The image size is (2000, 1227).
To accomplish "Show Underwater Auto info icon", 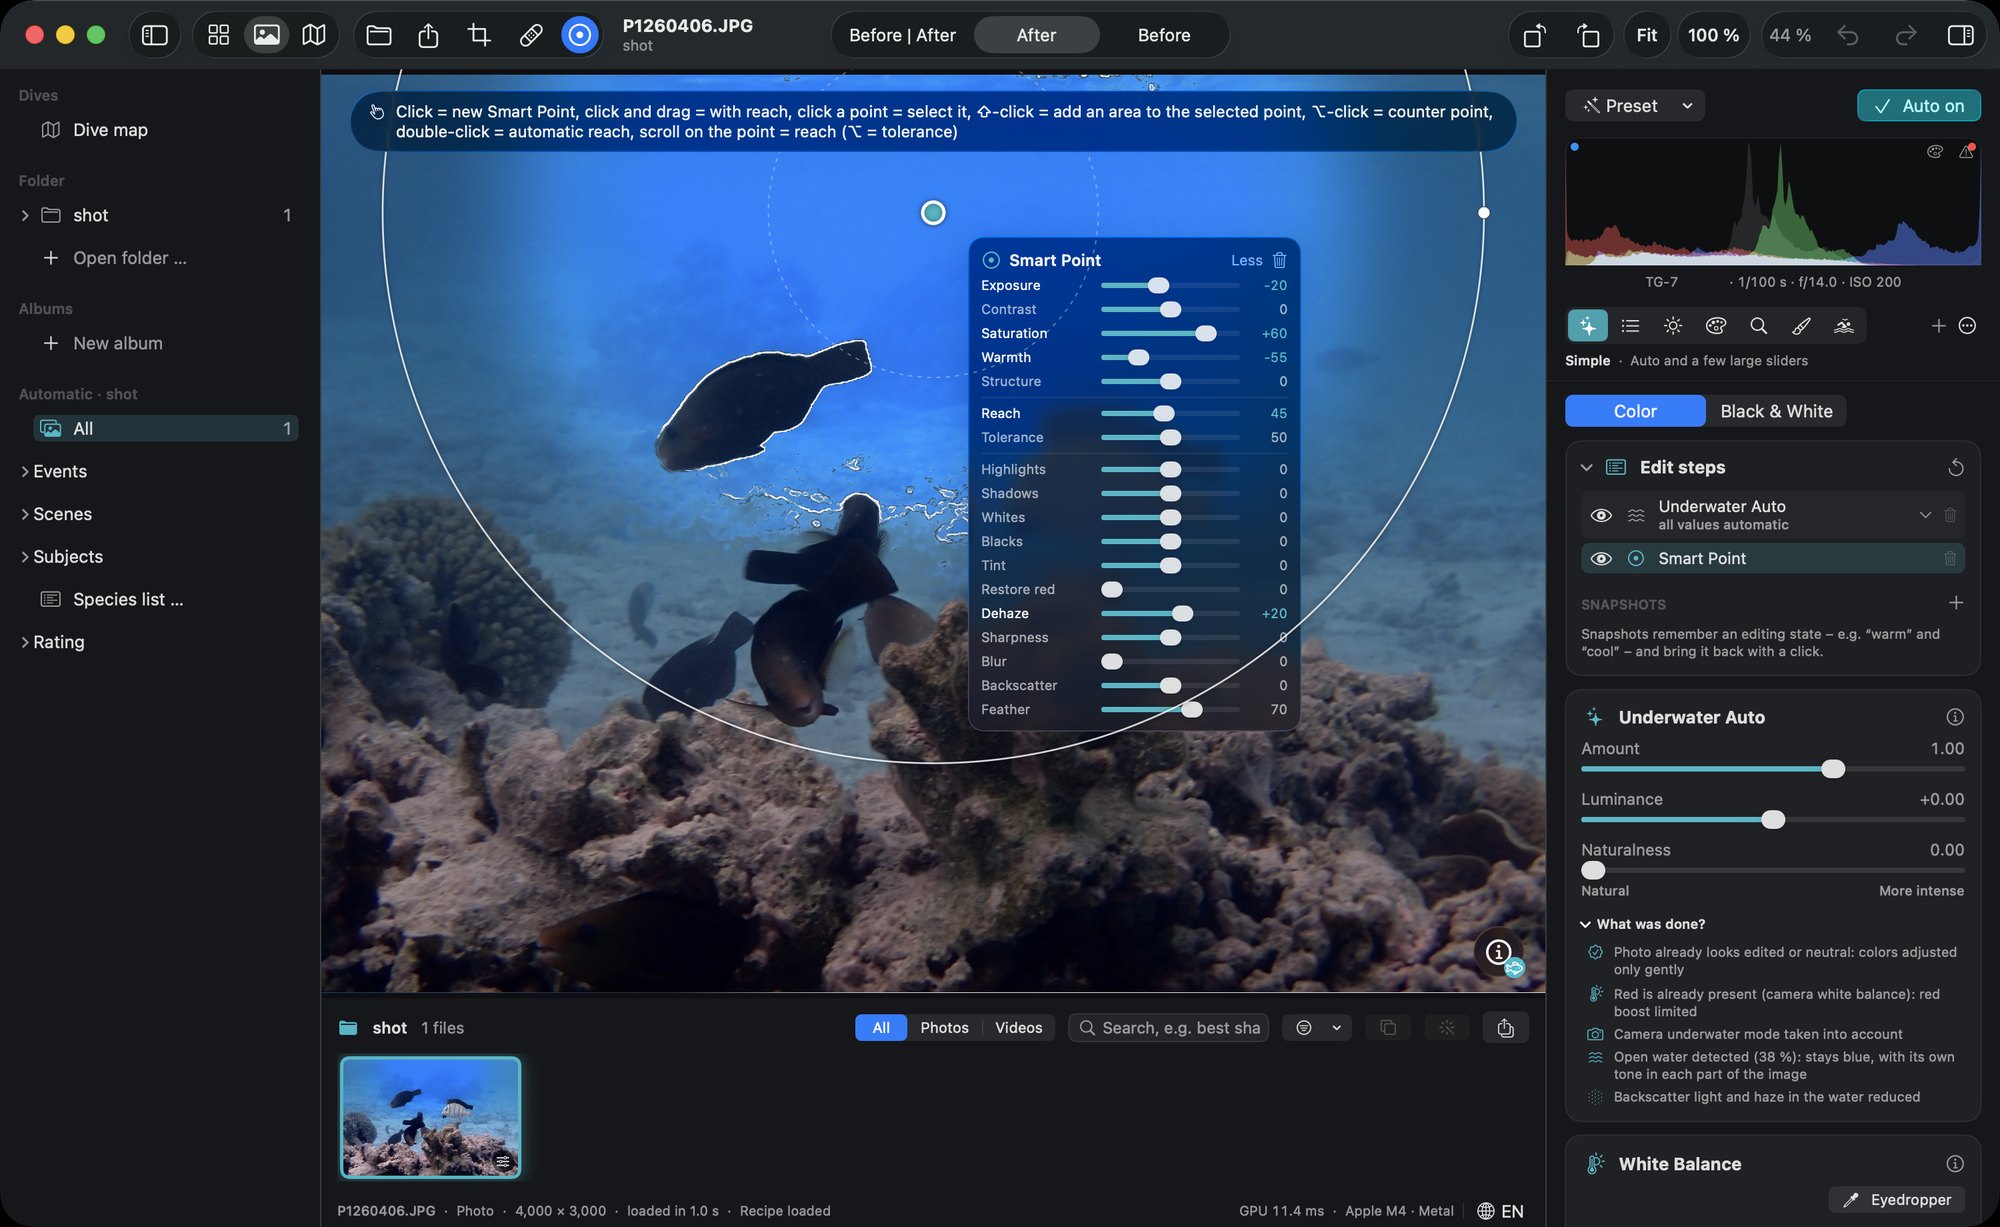I will (1955, 717).
